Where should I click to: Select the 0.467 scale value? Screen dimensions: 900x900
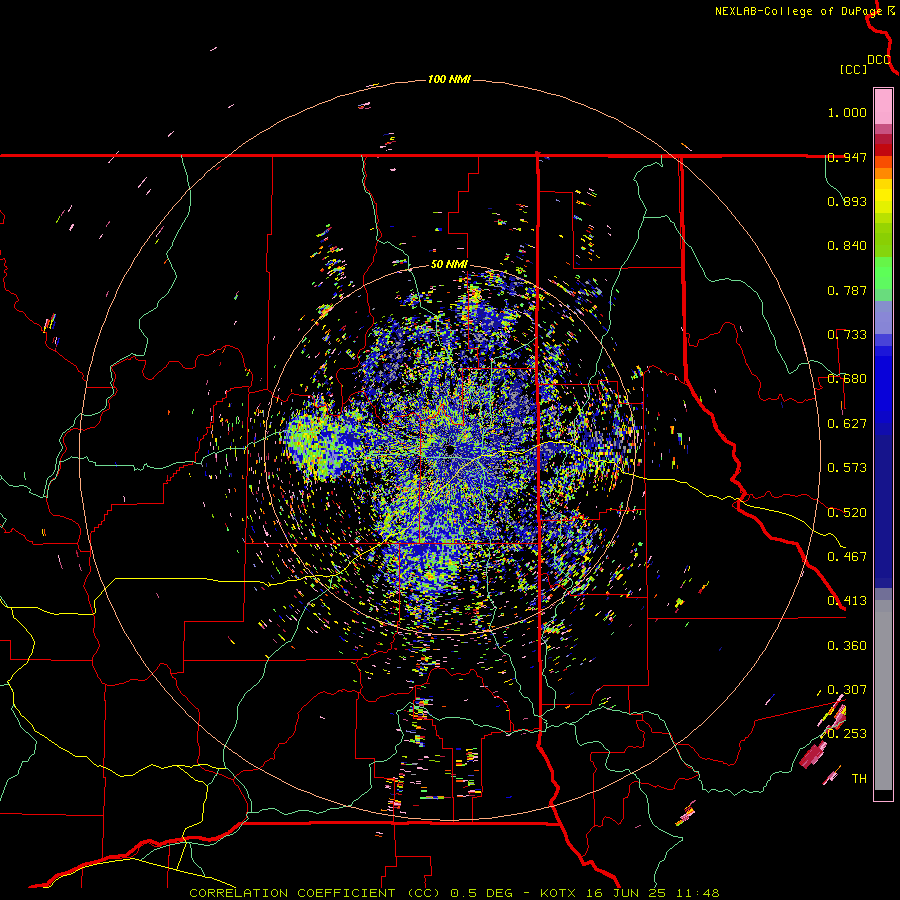coord(847,557)
